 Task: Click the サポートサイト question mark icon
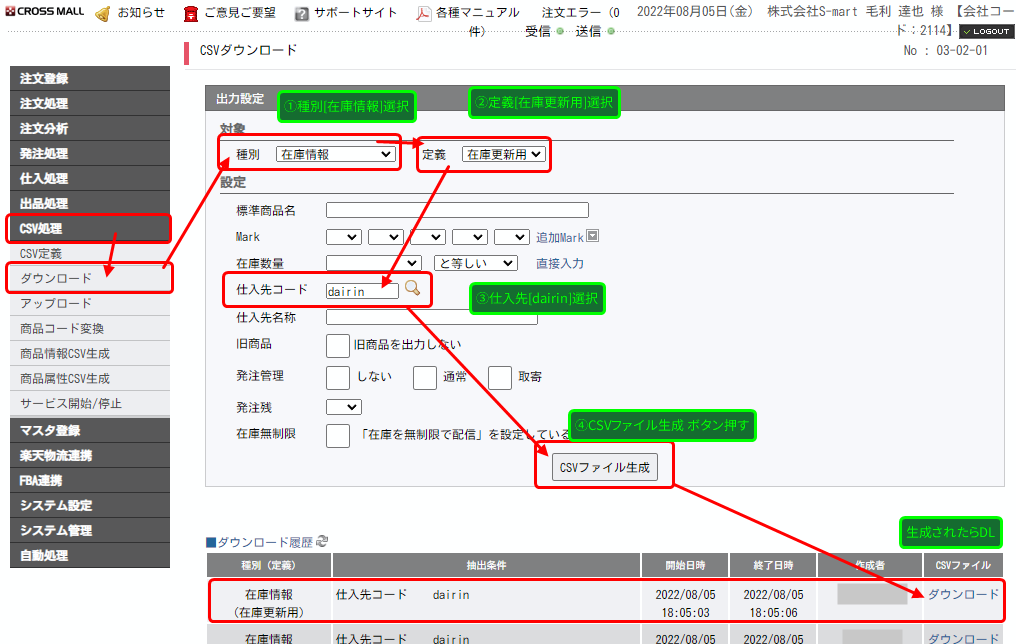pyautogui.click(x=301, y=13)
